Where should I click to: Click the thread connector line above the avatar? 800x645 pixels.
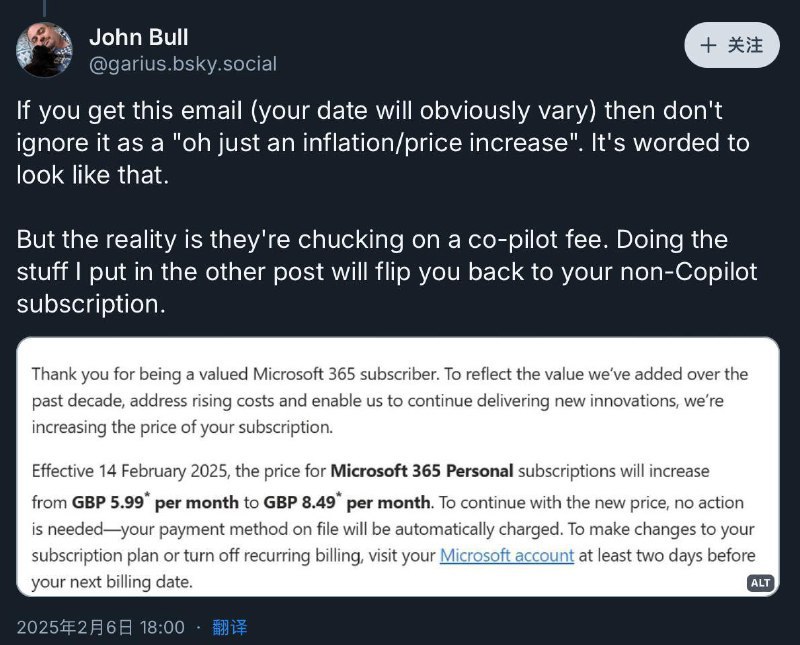45,7
